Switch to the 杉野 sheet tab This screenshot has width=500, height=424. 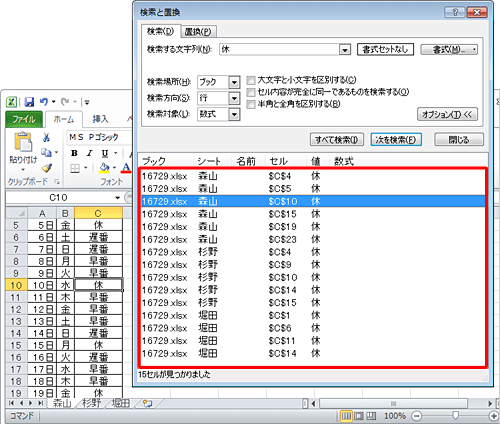(x=92, y=403)
